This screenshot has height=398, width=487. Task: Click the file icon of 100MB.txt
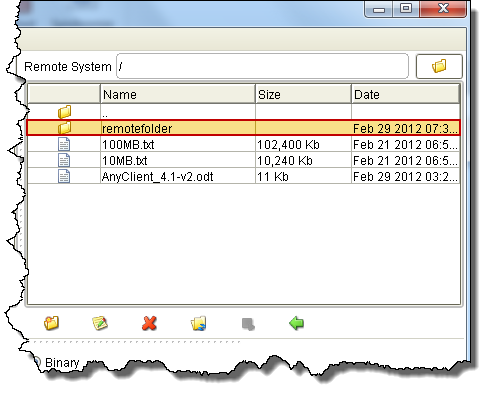64,144
